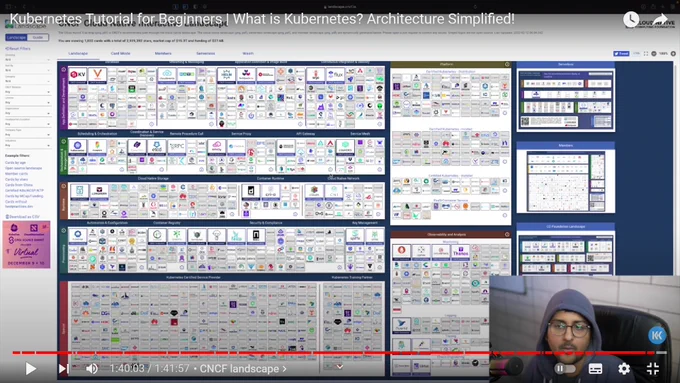Click the landscape fullscreen expand icon
The height and width of the screenshot is (383, 680).
click(646, 54)
